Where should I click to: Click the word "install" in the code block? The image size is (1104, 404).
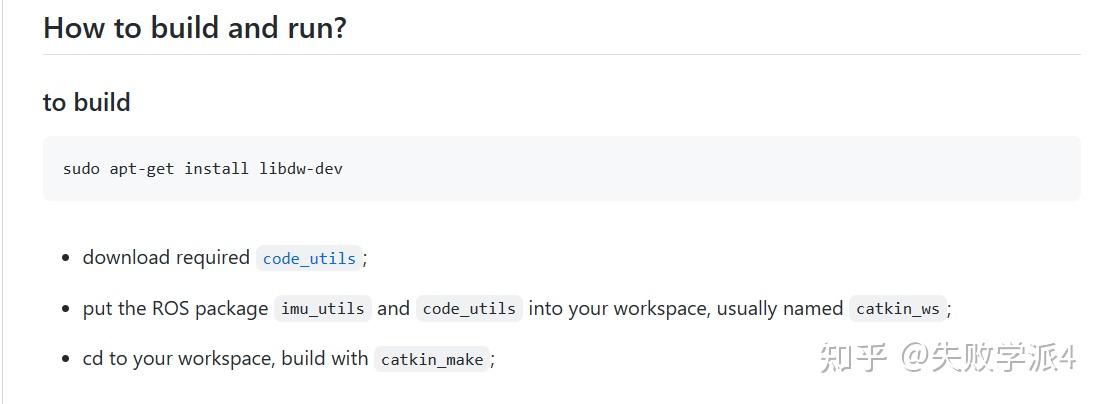click(x=216, y=168)
